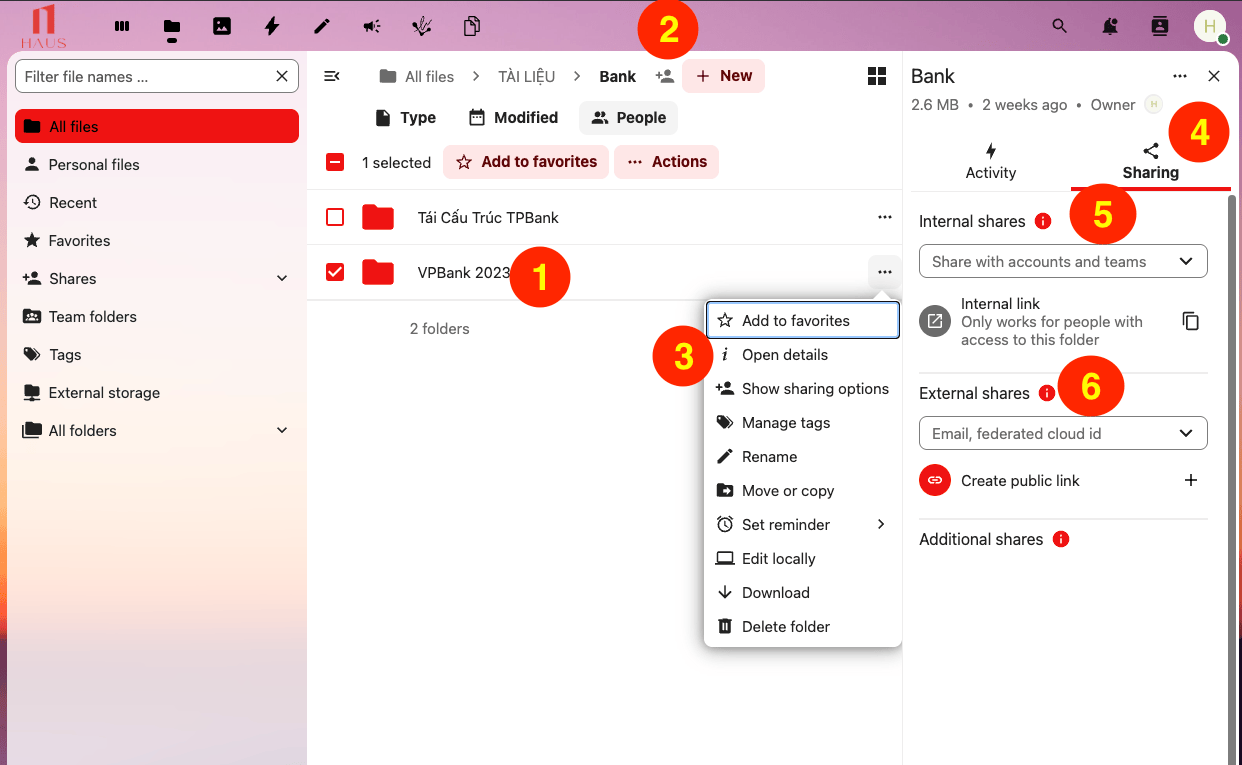
Task: Expand the Shares section in sidebar
Action: click(x=282, y=279)
